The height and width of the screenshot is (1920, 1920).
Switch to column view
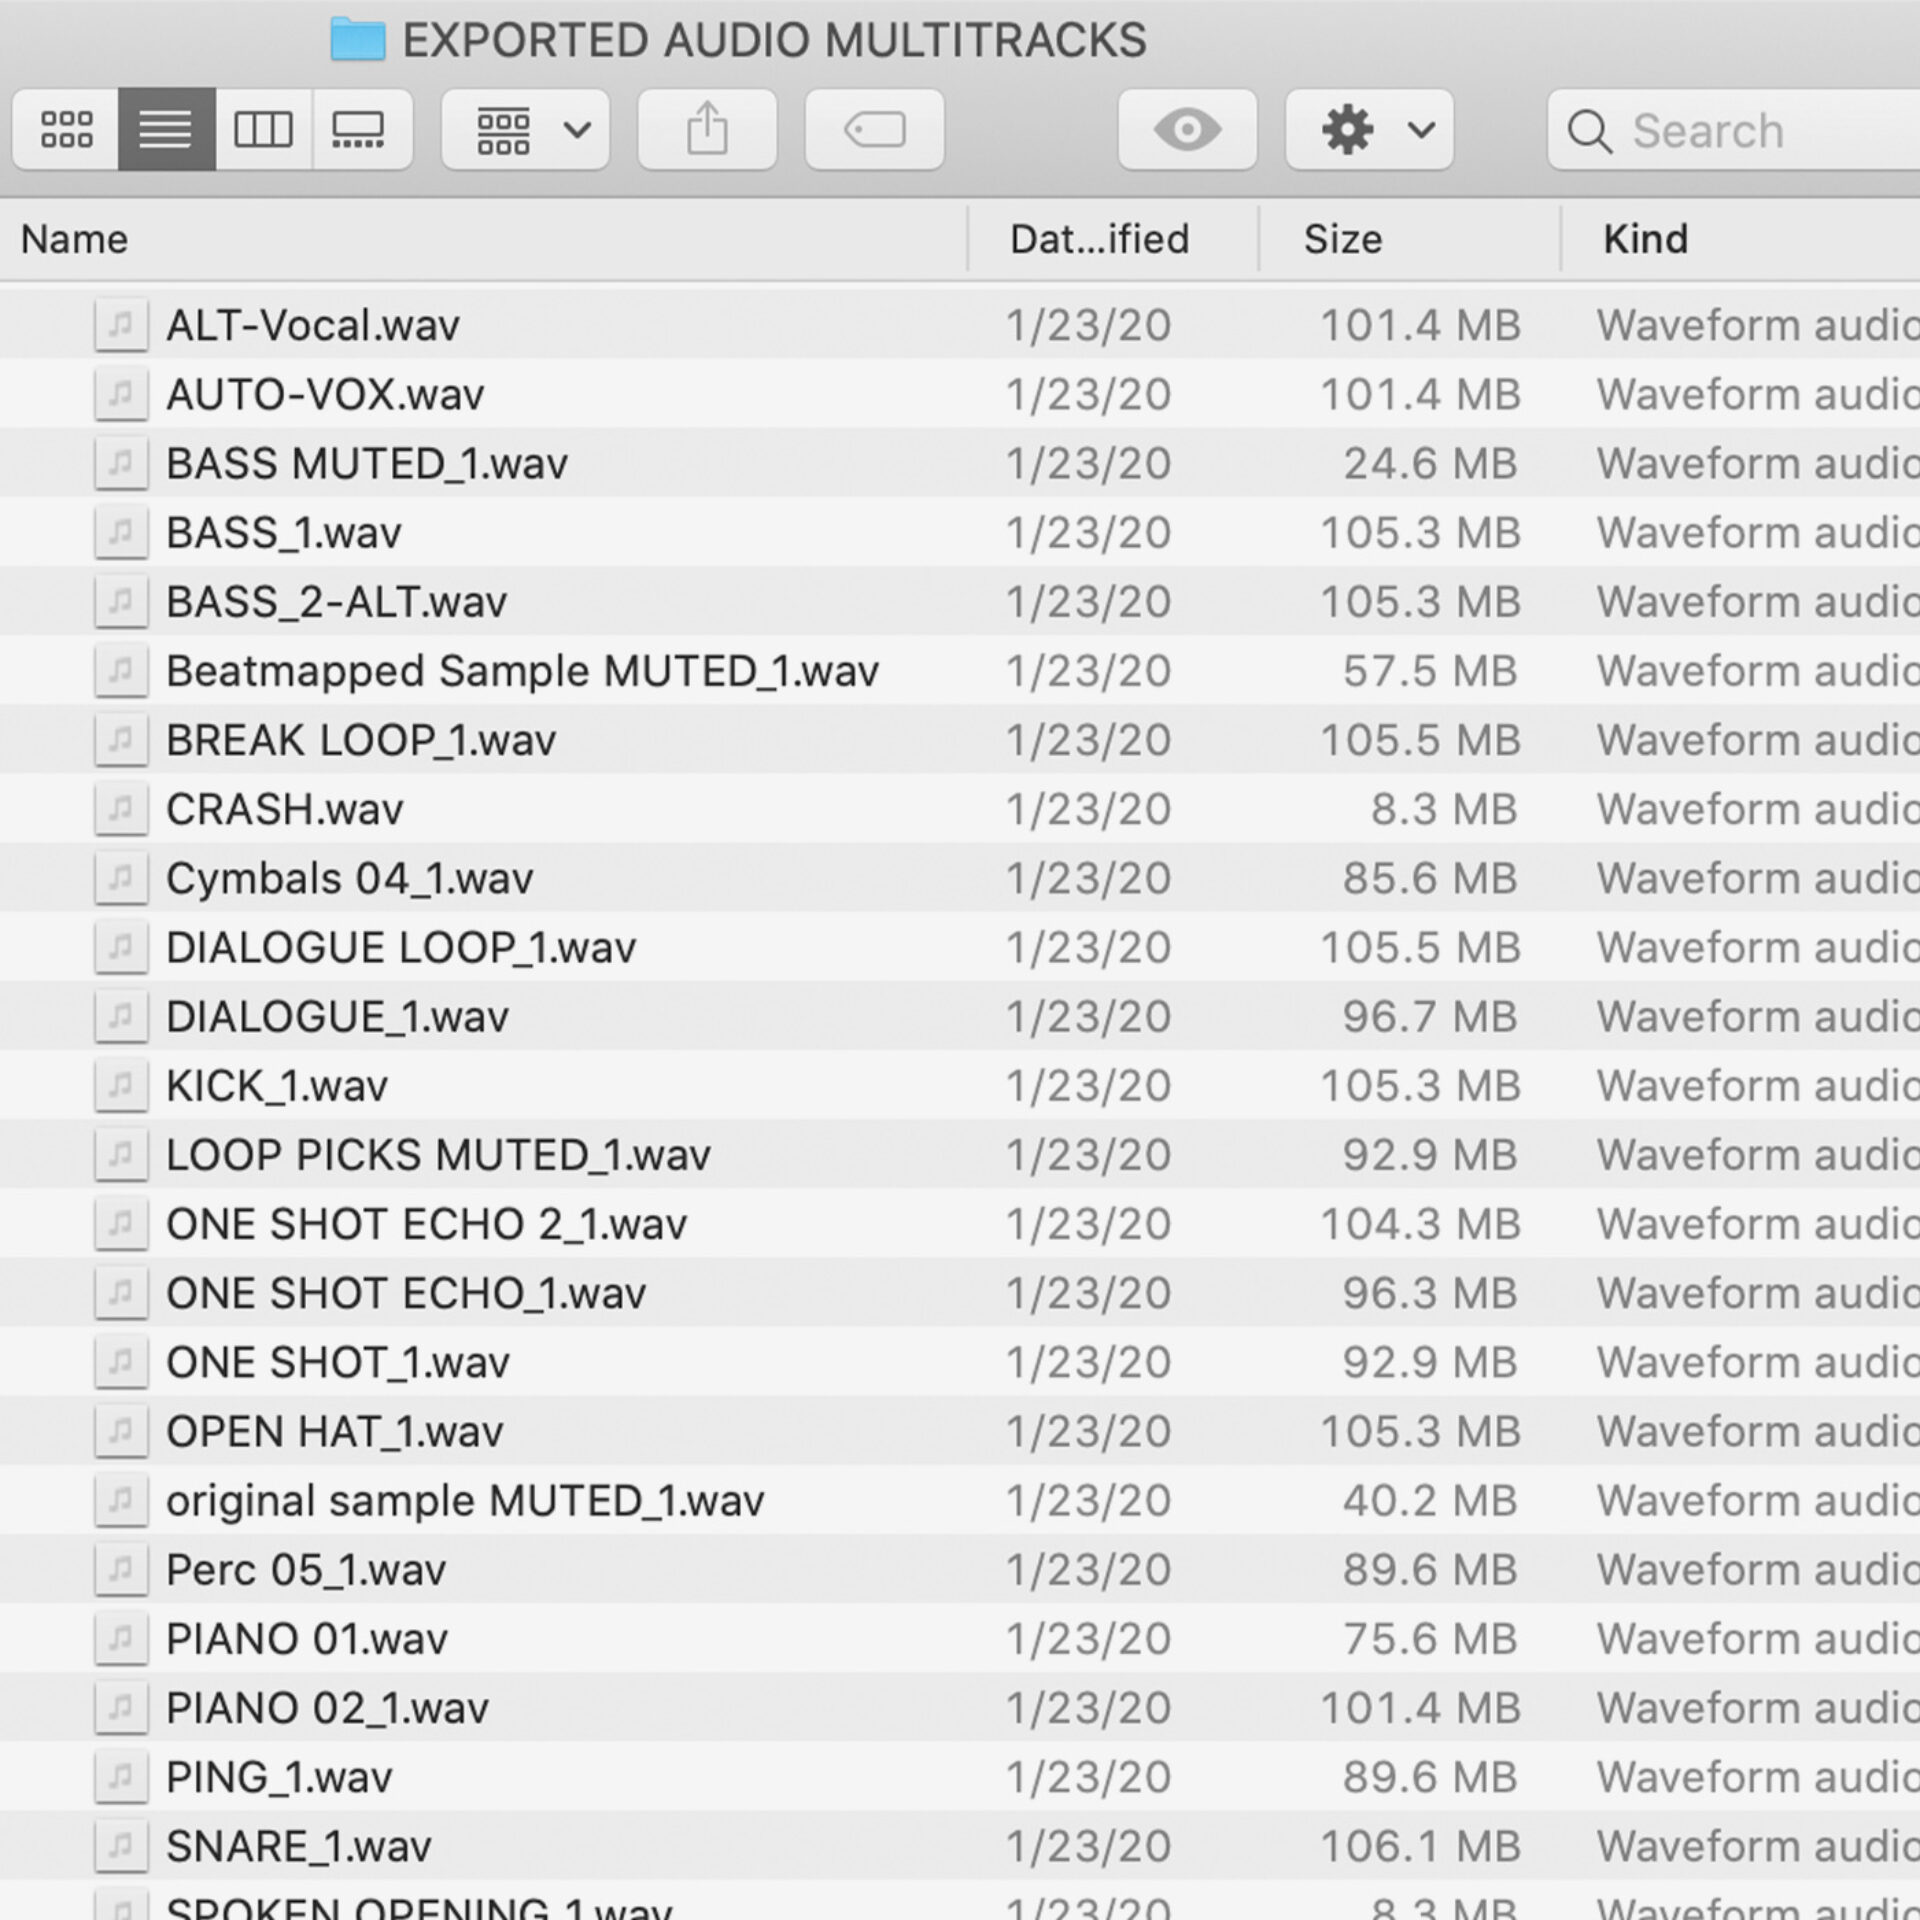(263, 129)
